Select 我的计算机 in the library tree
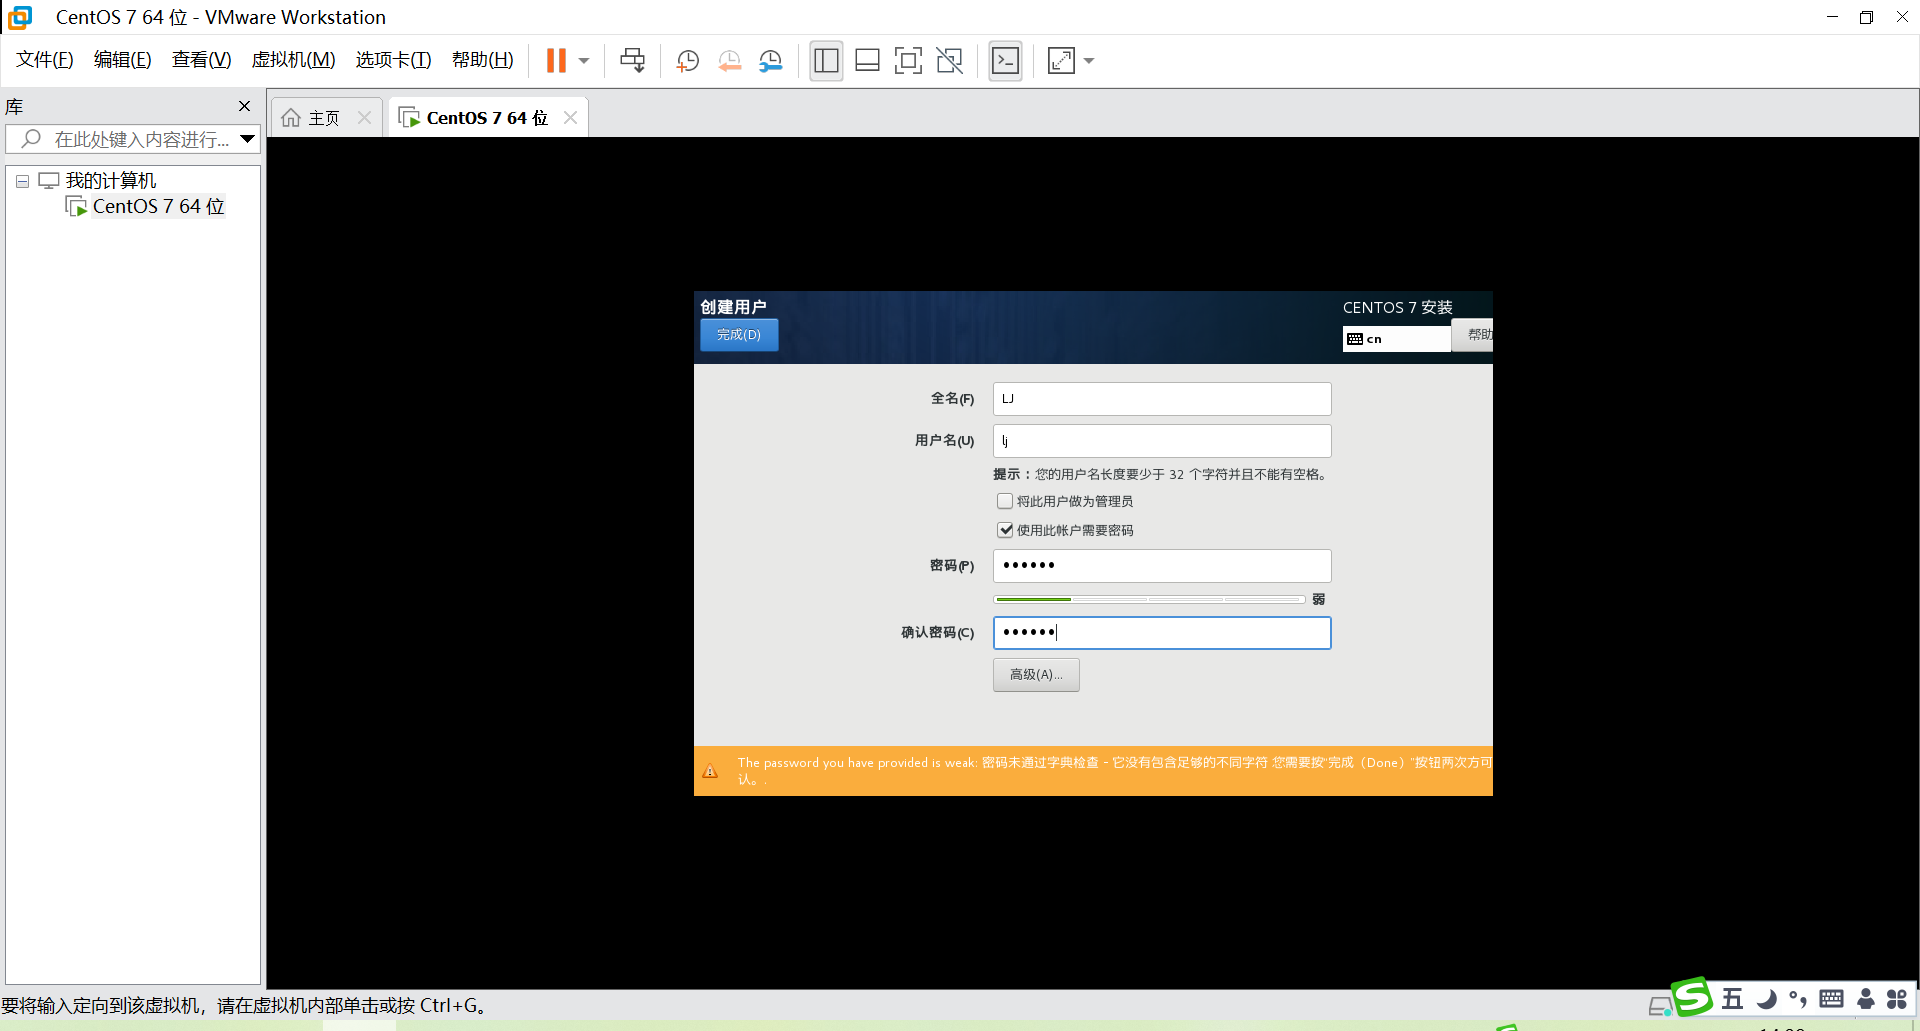 click(x=111, y=181)
